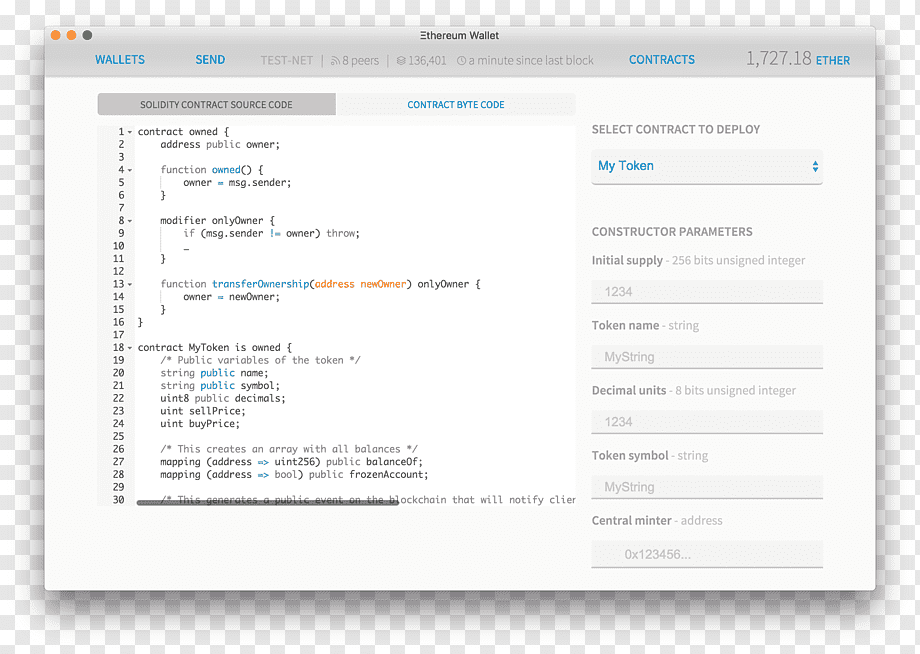
Task: Click 'public balanceOf;' mapping line
Action: [291, 462]
